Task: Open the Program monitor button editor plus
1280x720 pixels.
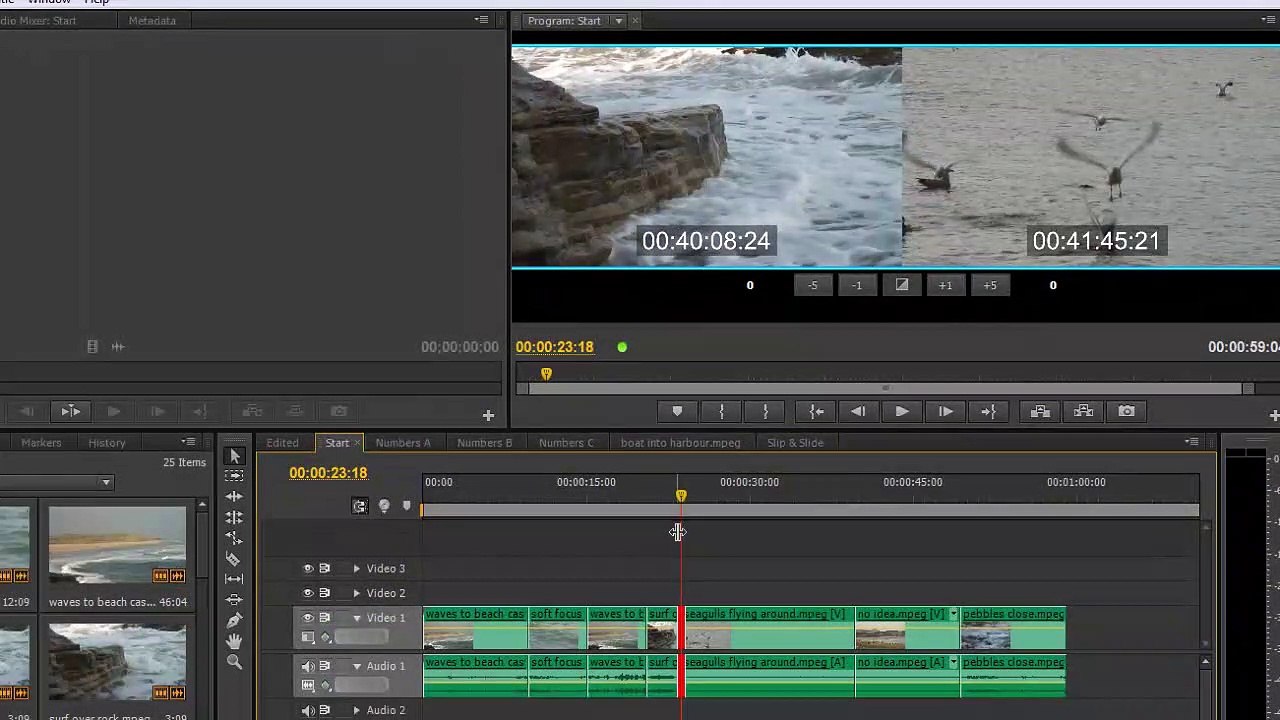Action: (x=1274, y=415)
